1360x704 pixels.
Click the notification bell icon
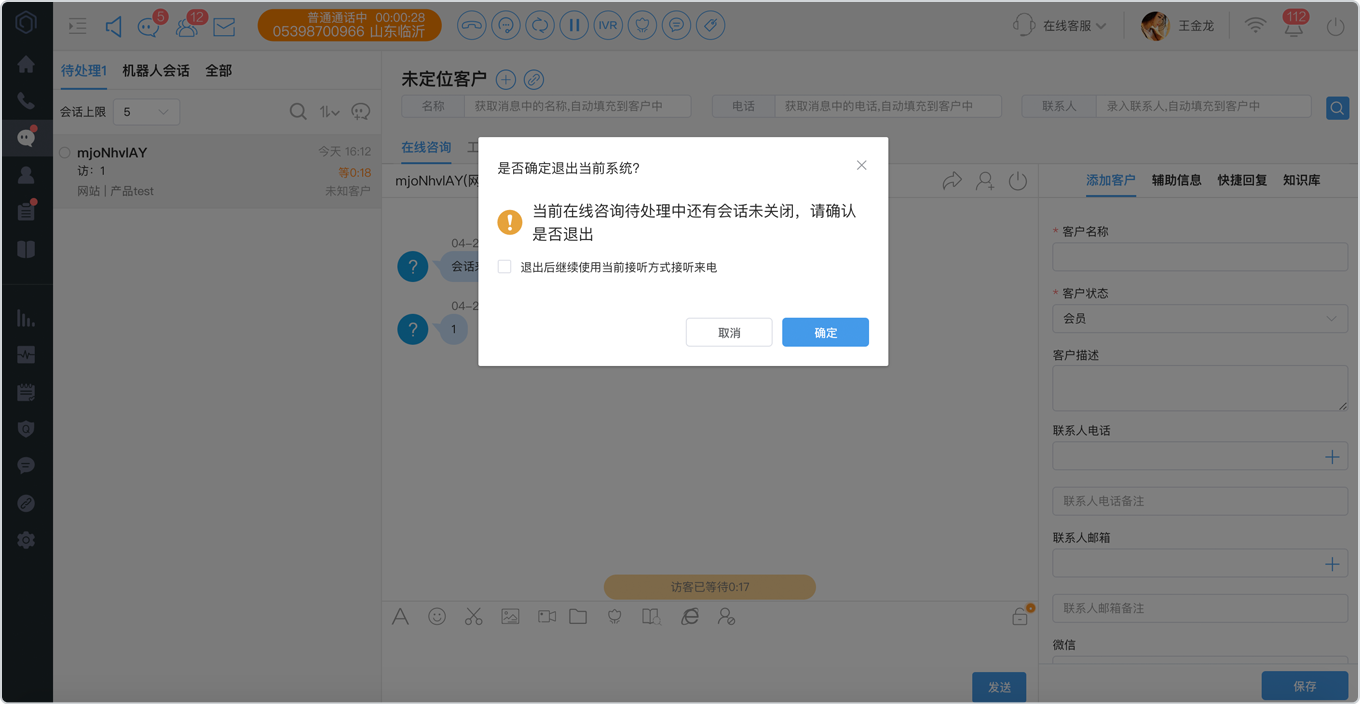[1294, 26]
